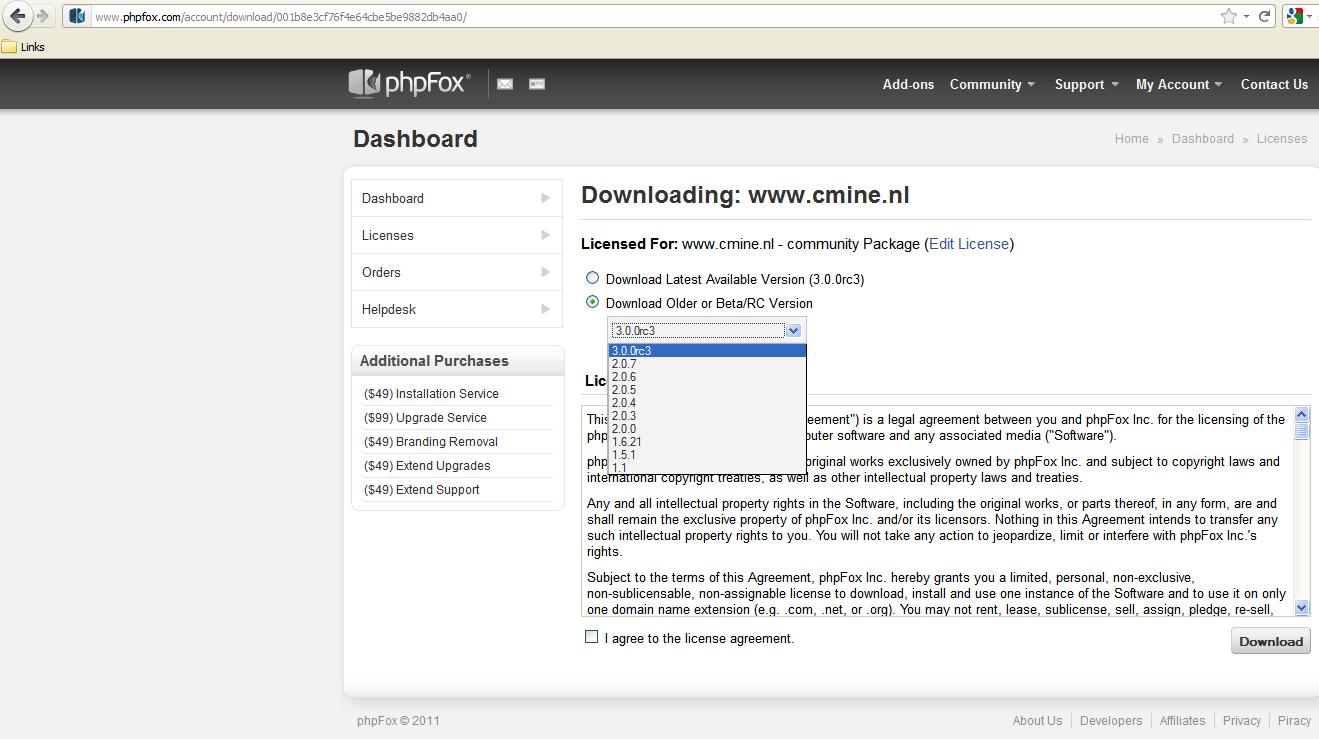The width and height of the screenshot is (1319, 739).
Task: Open Privacy footer link
Action: [1241, 720]
